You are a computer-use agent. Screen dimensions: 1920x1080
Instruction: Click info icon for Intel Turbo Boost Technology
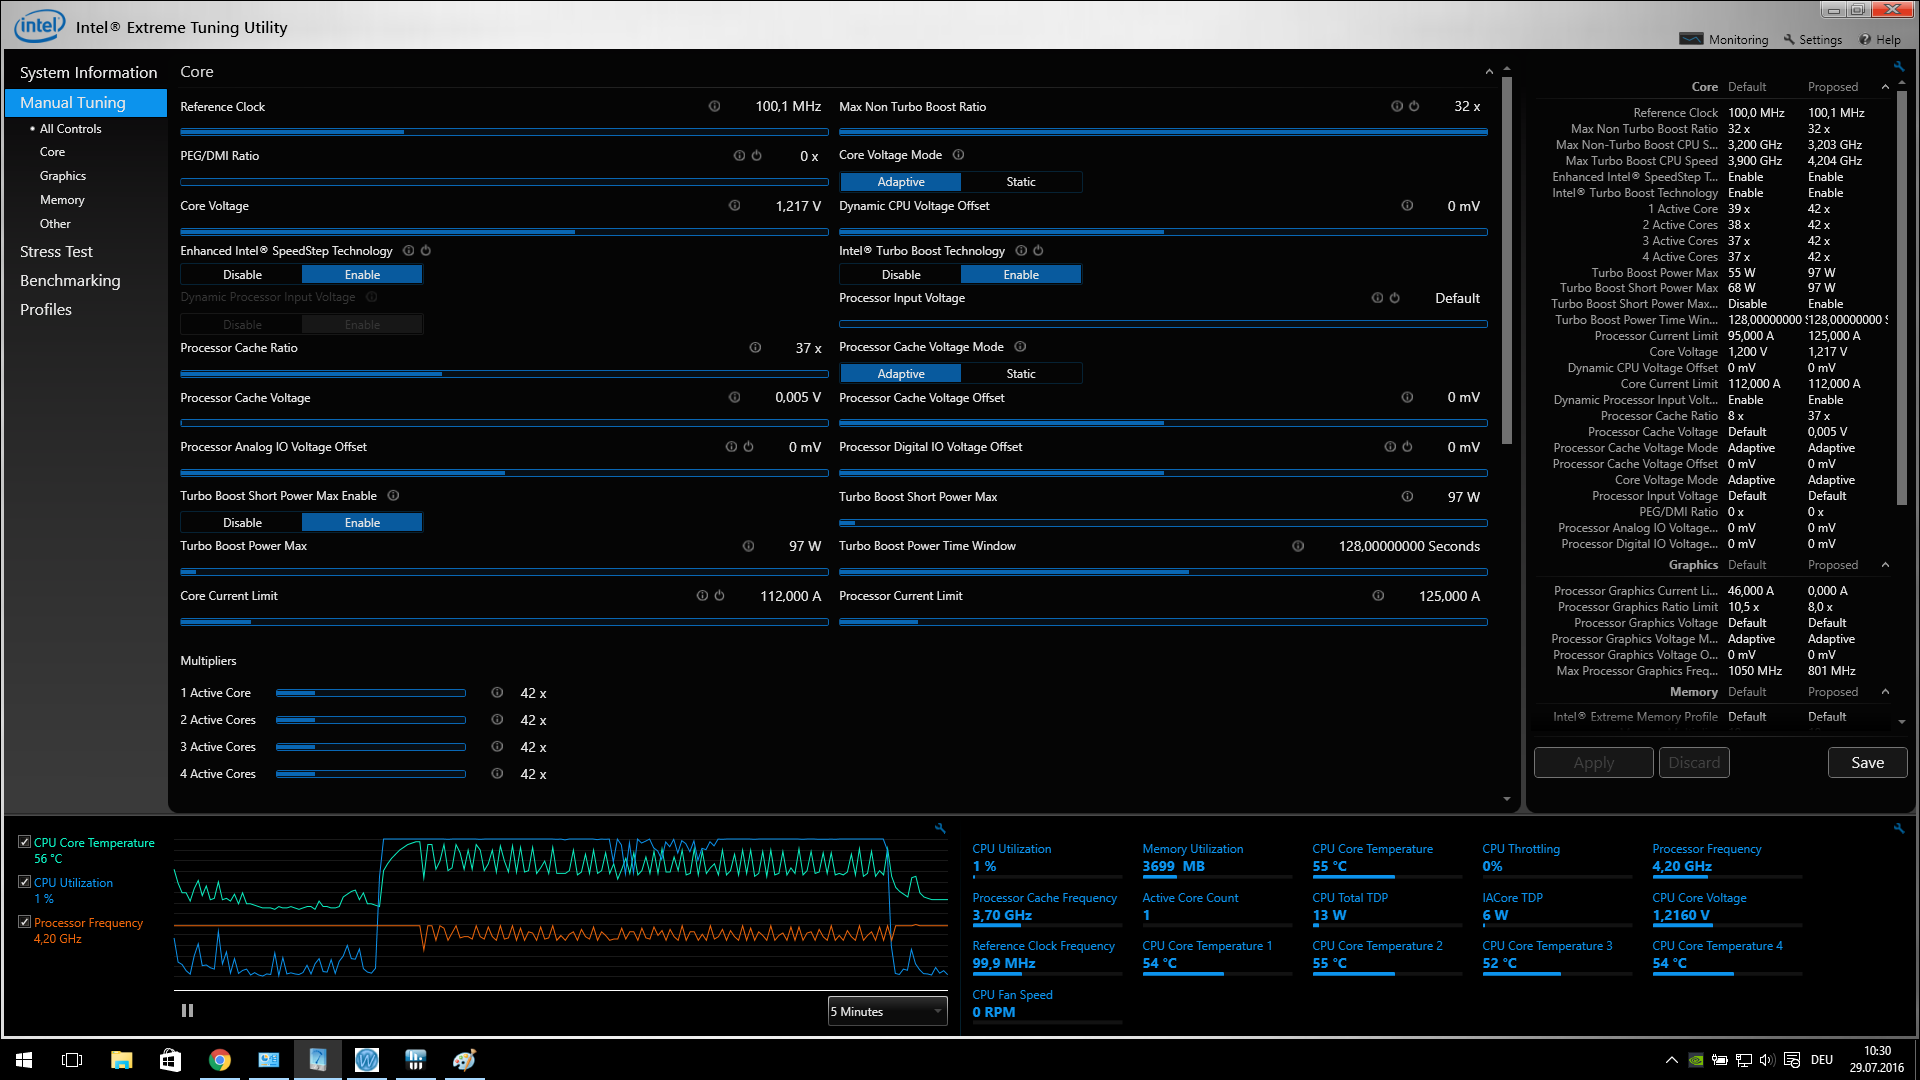point(1021,251)
